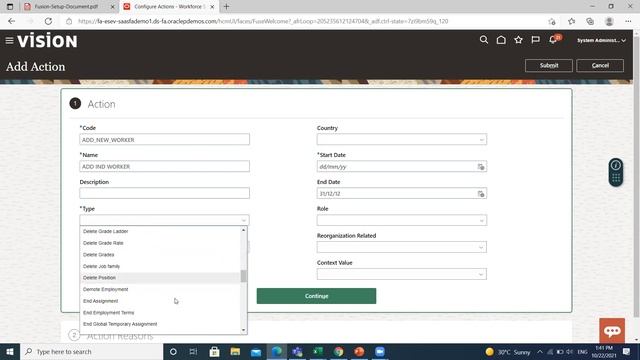Select End Employment Terms option
Viewport: 640px width, 360px height.
pyautogui.click(x=160, y=312)
